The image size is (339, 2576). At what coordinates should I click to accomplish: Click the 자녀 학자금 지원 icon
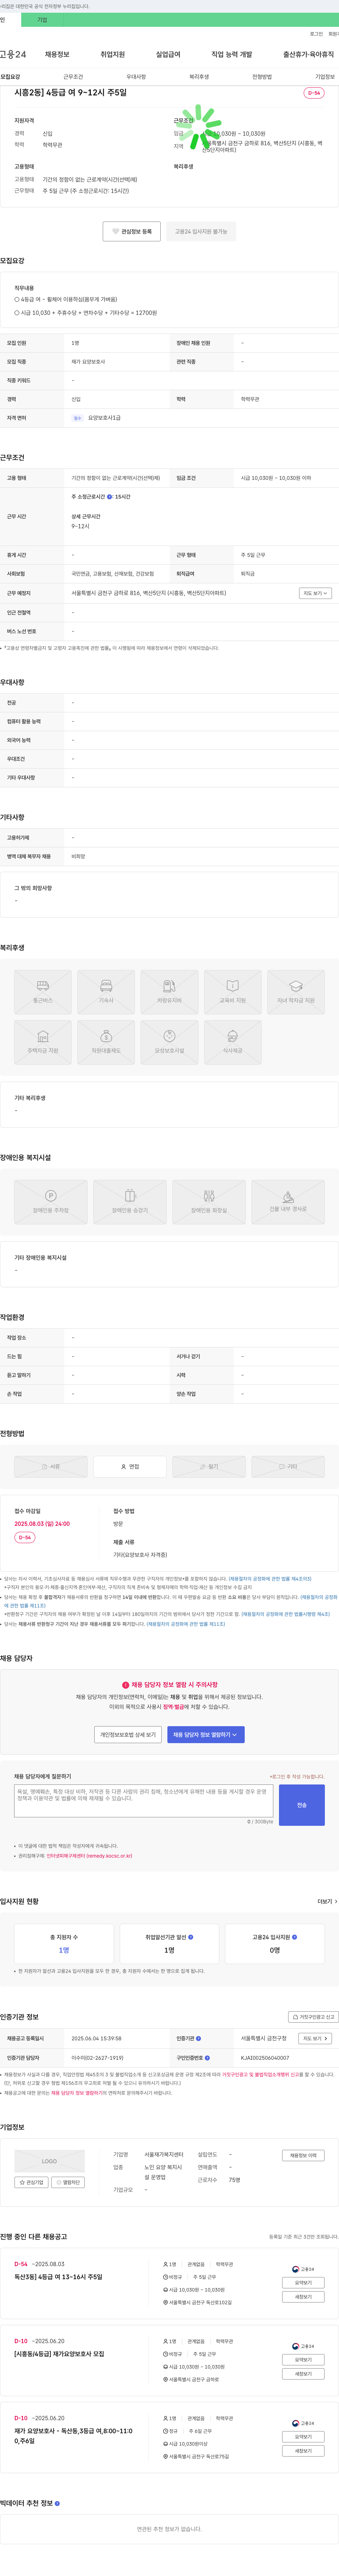[x=296, y=992]
